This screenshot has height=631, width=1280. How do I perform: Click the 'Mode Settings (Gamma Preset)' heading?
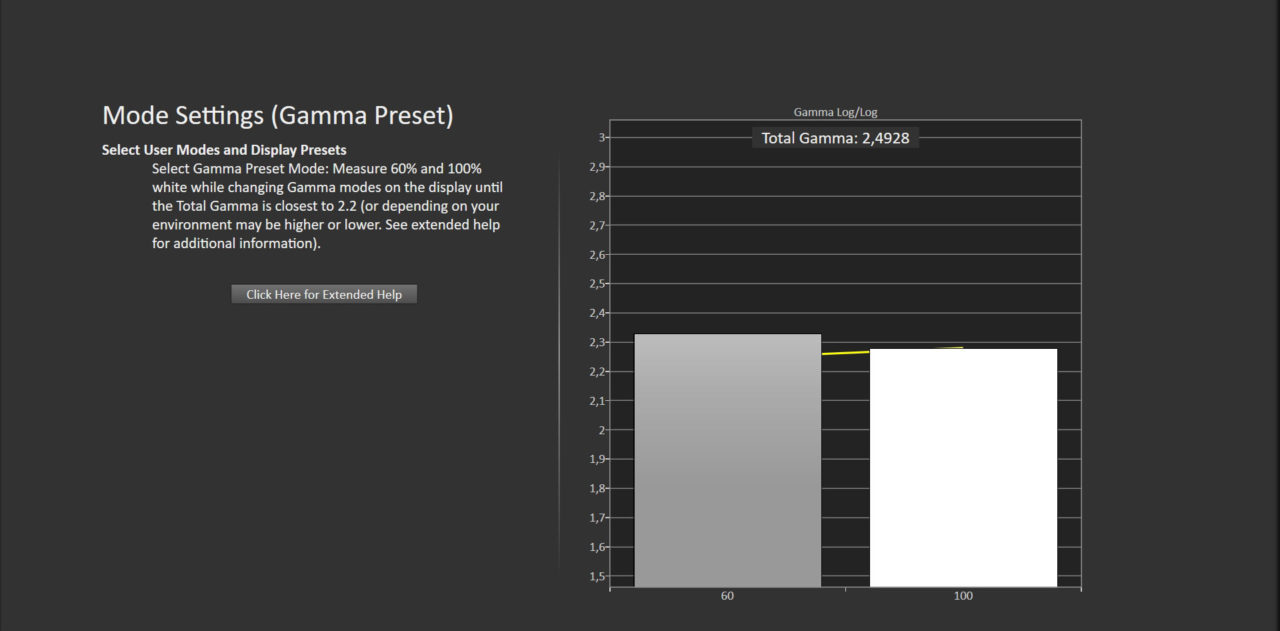click(278, 116)
